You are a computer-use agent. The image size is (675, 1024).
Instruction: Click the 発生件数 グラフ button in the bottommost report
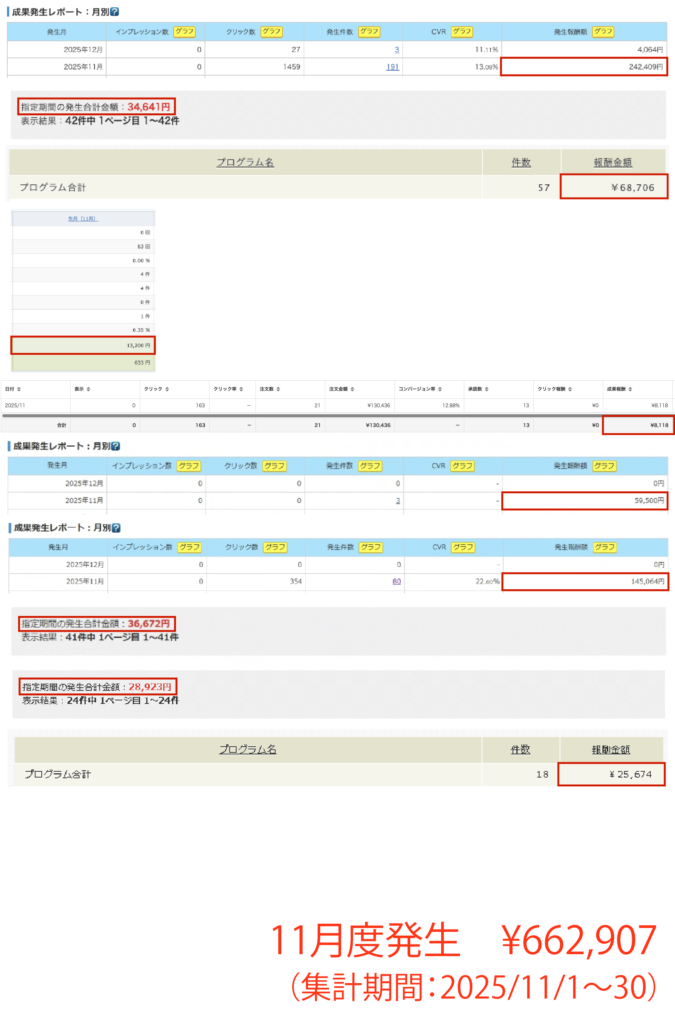(x=370, y=548)
